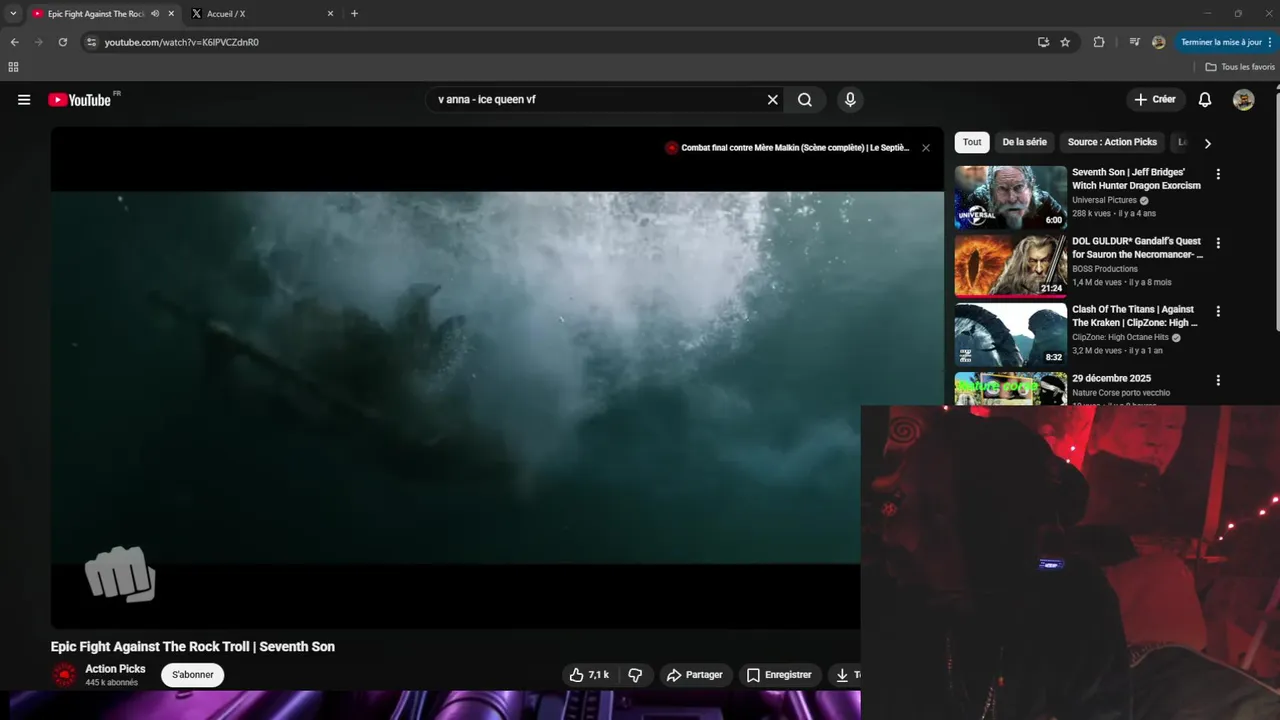Click the Partager button
Screen dimensions: 1280x720
tap(695, 675)
